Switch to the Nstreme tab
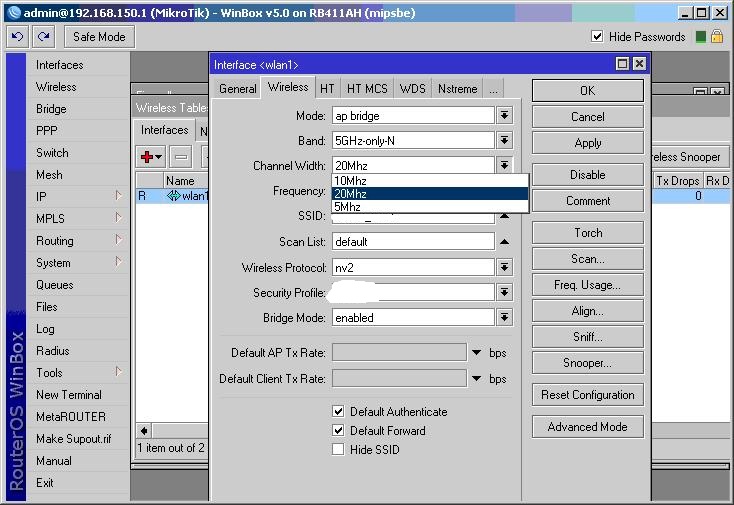 [457, 88]
